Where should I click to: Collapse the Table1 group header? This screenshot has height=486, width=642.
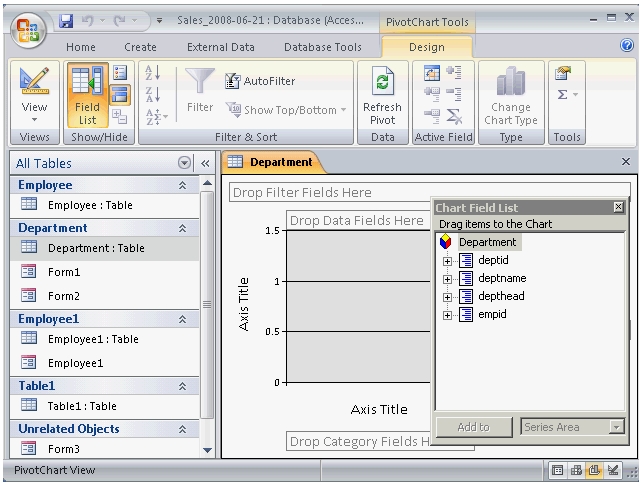pos(183,386)
